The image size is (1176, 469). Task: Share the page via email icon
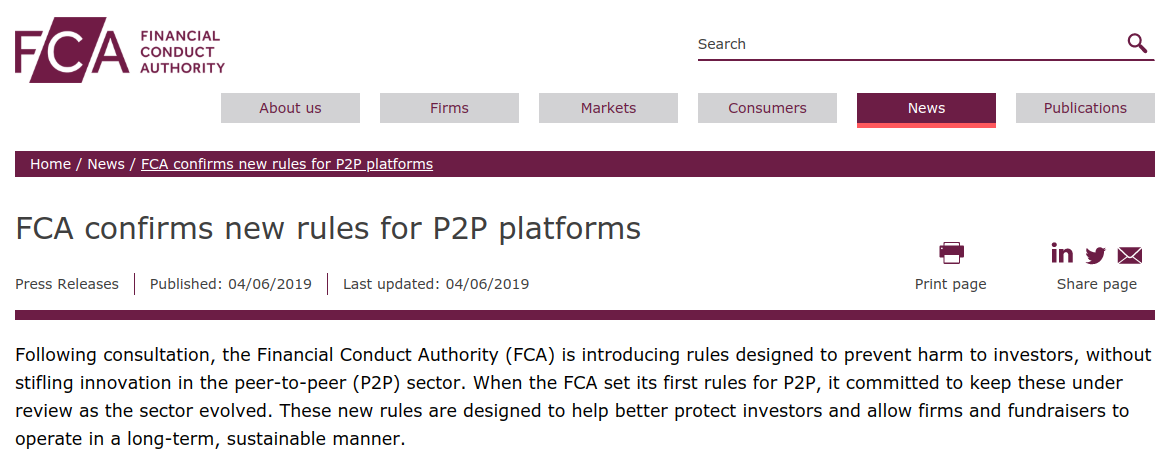(1130, 256)
